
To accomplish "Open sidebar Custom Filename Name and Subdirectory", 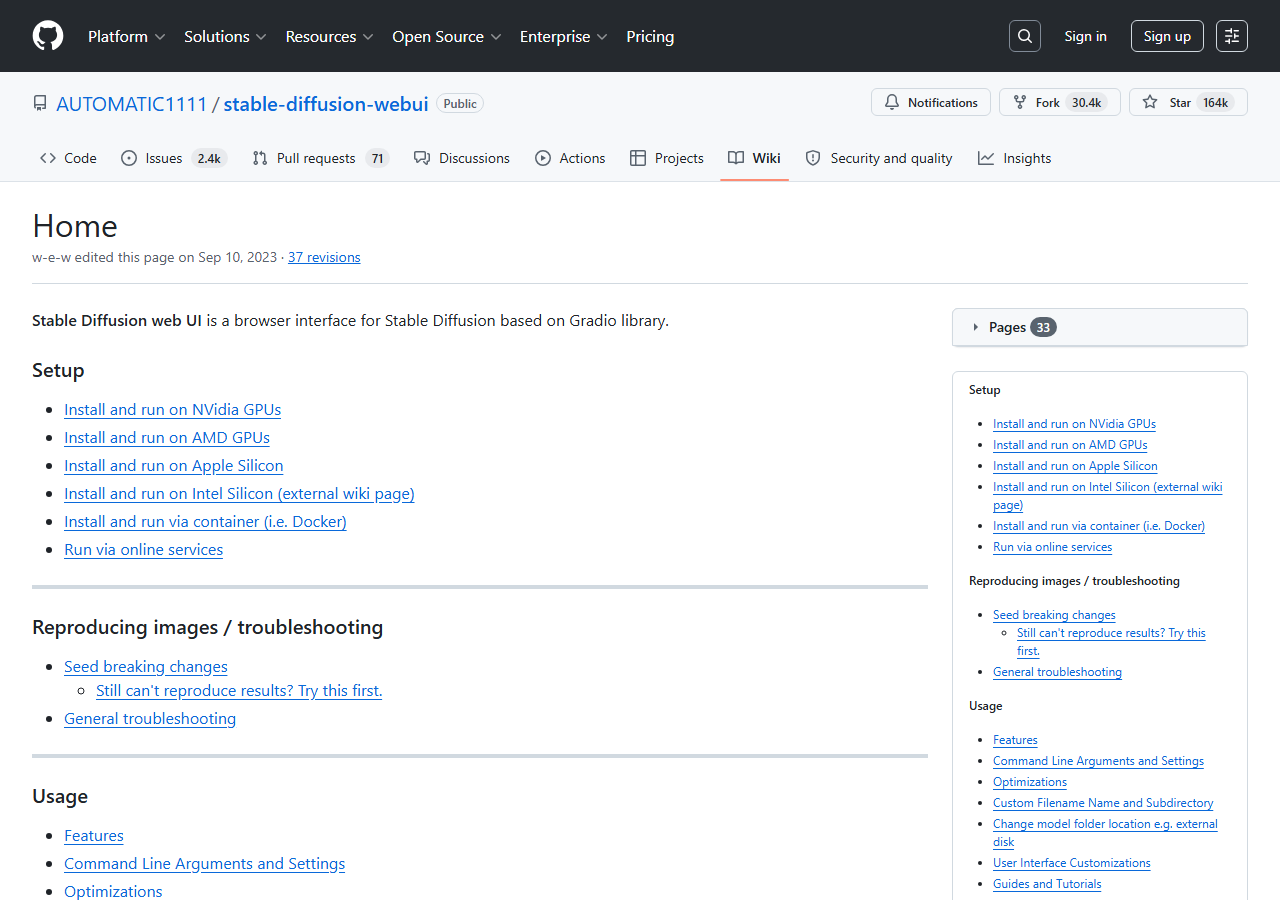I will (x=1103, y=803).
